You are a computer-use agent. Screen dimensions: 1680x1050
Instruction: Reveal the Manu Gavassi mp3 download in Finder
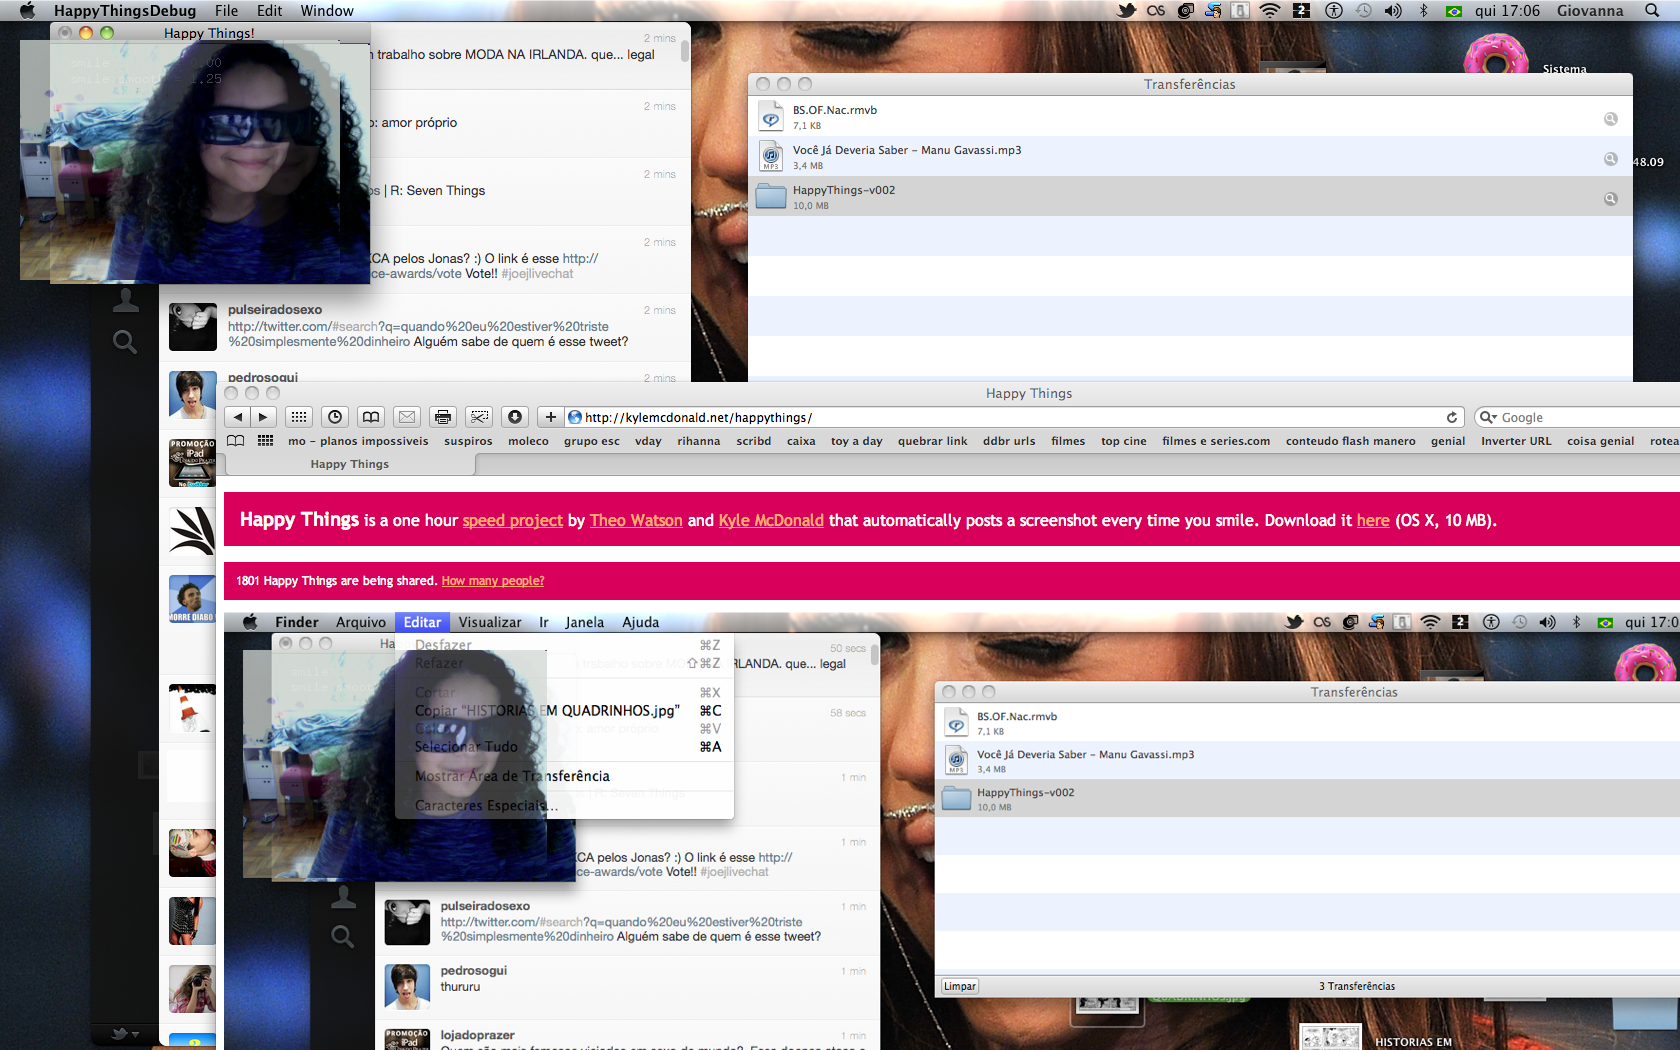tap(1610, 159)
